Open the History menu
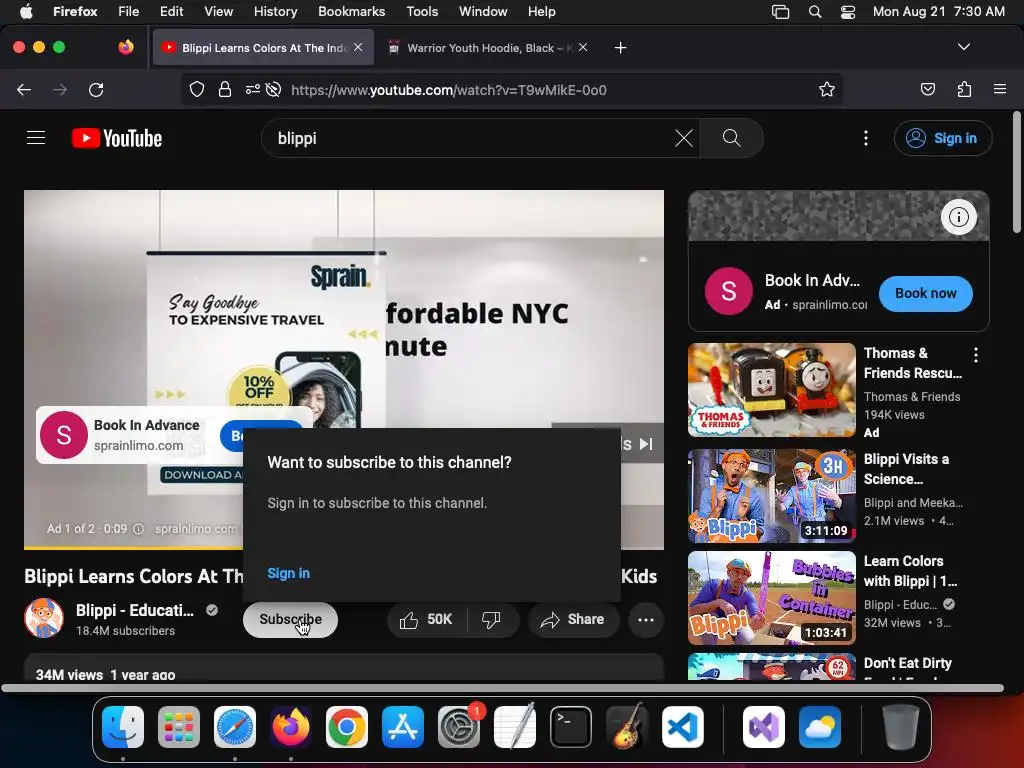Screen dimensions: 1024x768 click(275, 11)
